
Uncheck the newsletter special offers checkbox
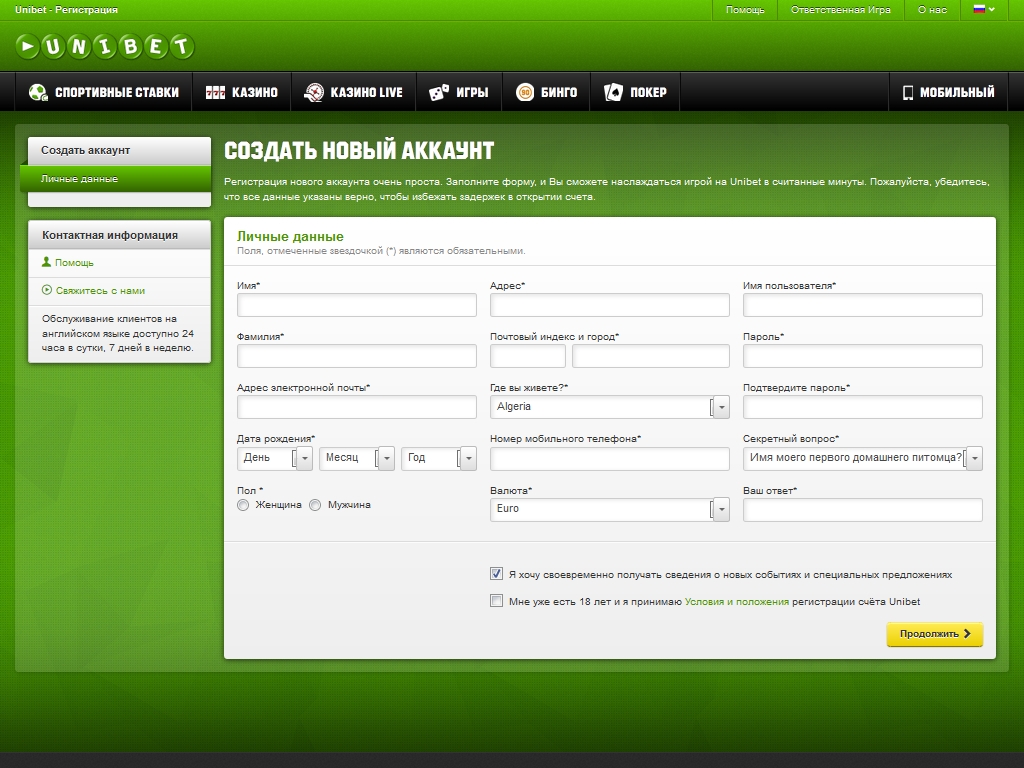click(496, 574)
